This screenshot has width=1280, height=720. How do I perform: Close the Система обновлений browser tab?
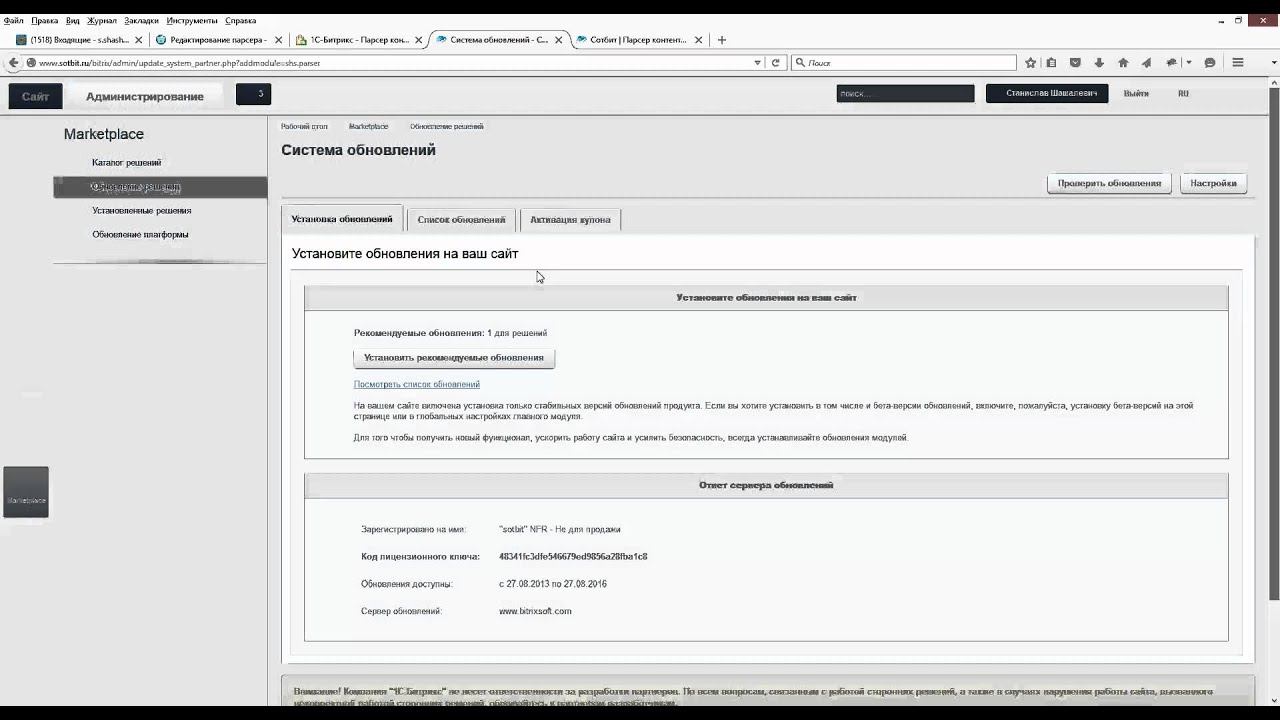[x=559, y=40]
